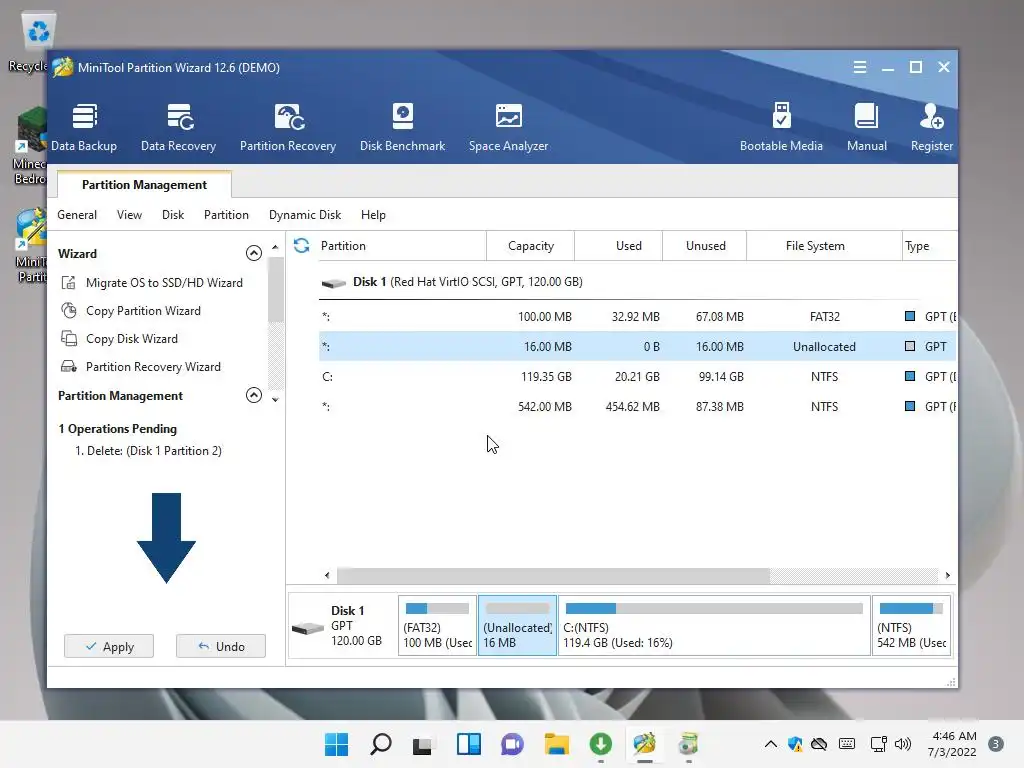Sort by Unused column header
The image size is (1024, 768).
[x=705, y=246]
